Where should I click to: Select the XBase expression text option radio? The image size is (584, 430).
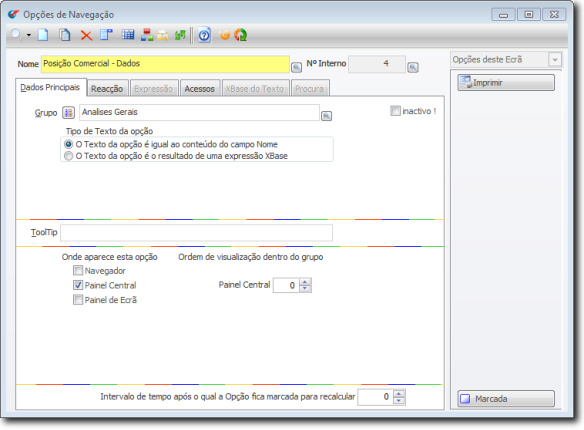(69, 156)
